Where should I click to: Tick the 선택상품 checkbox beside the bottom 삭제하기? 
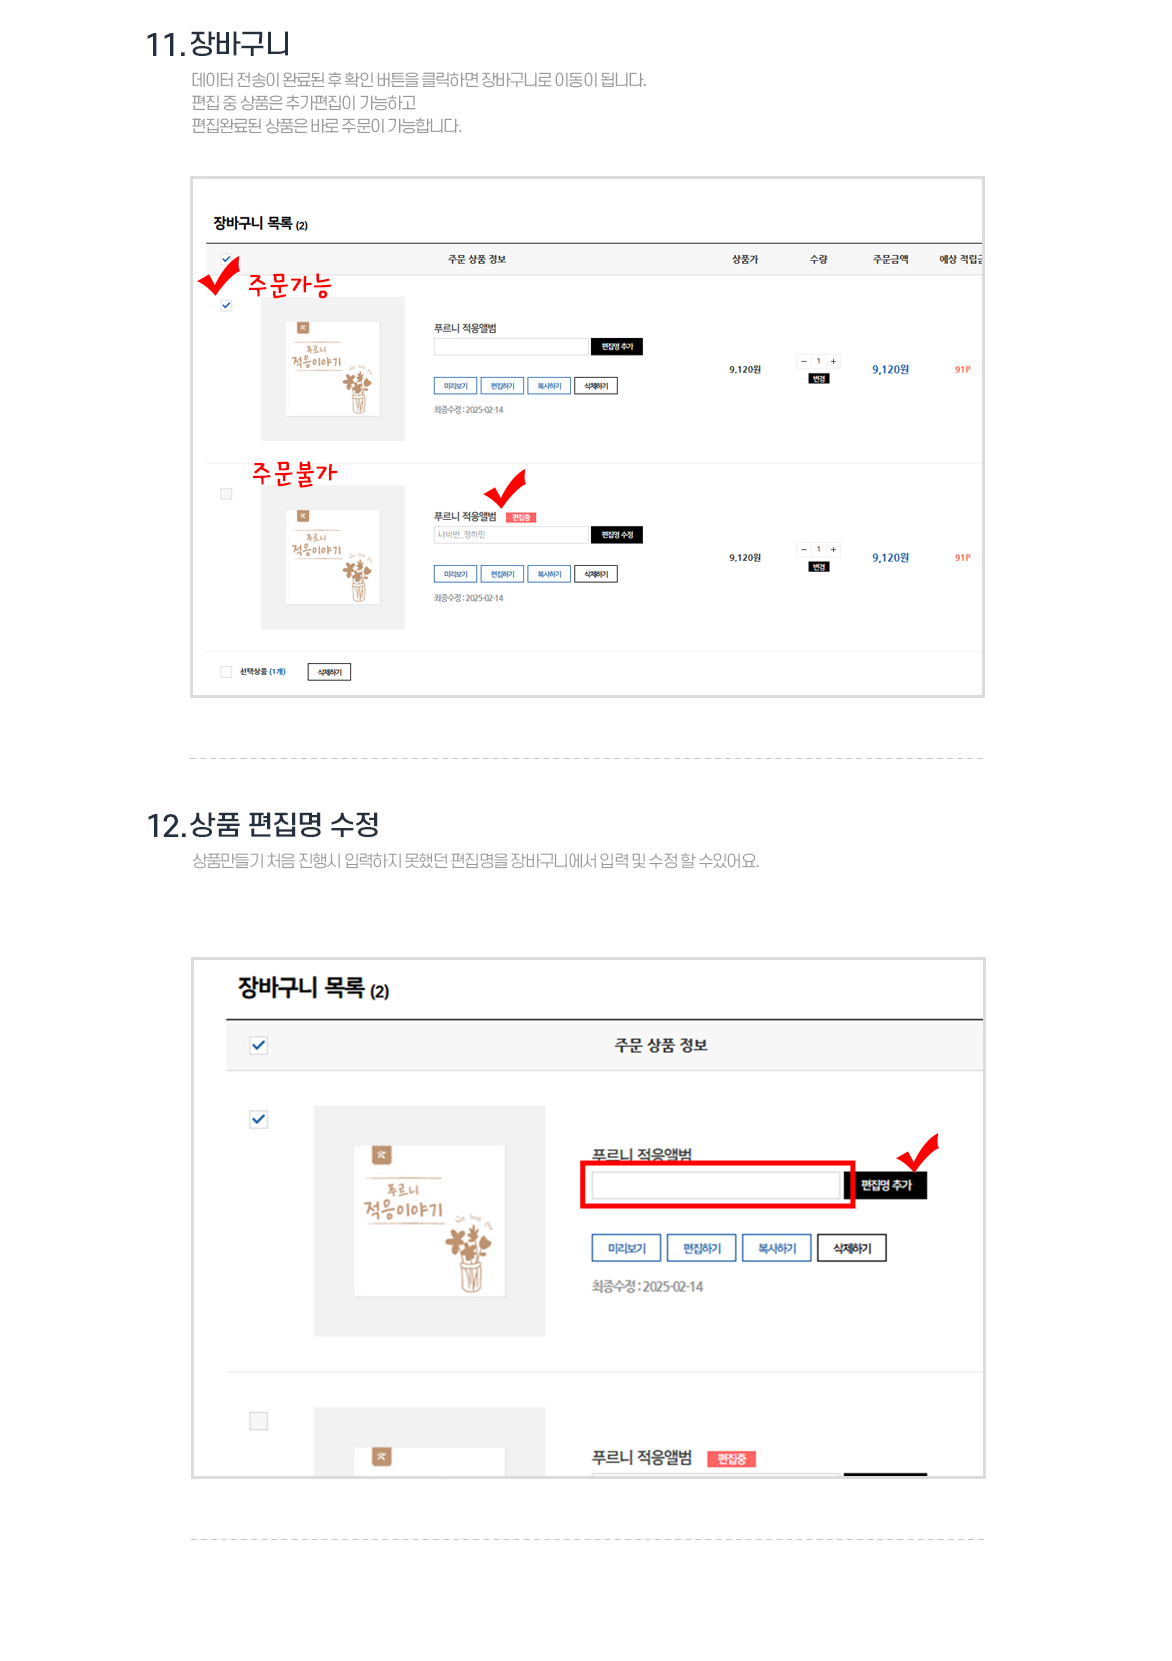pos(226,672)
